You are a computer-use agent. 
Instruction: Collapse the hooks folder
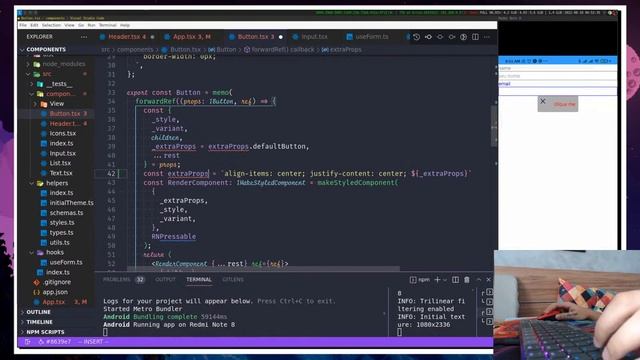(x=56, y=253)
